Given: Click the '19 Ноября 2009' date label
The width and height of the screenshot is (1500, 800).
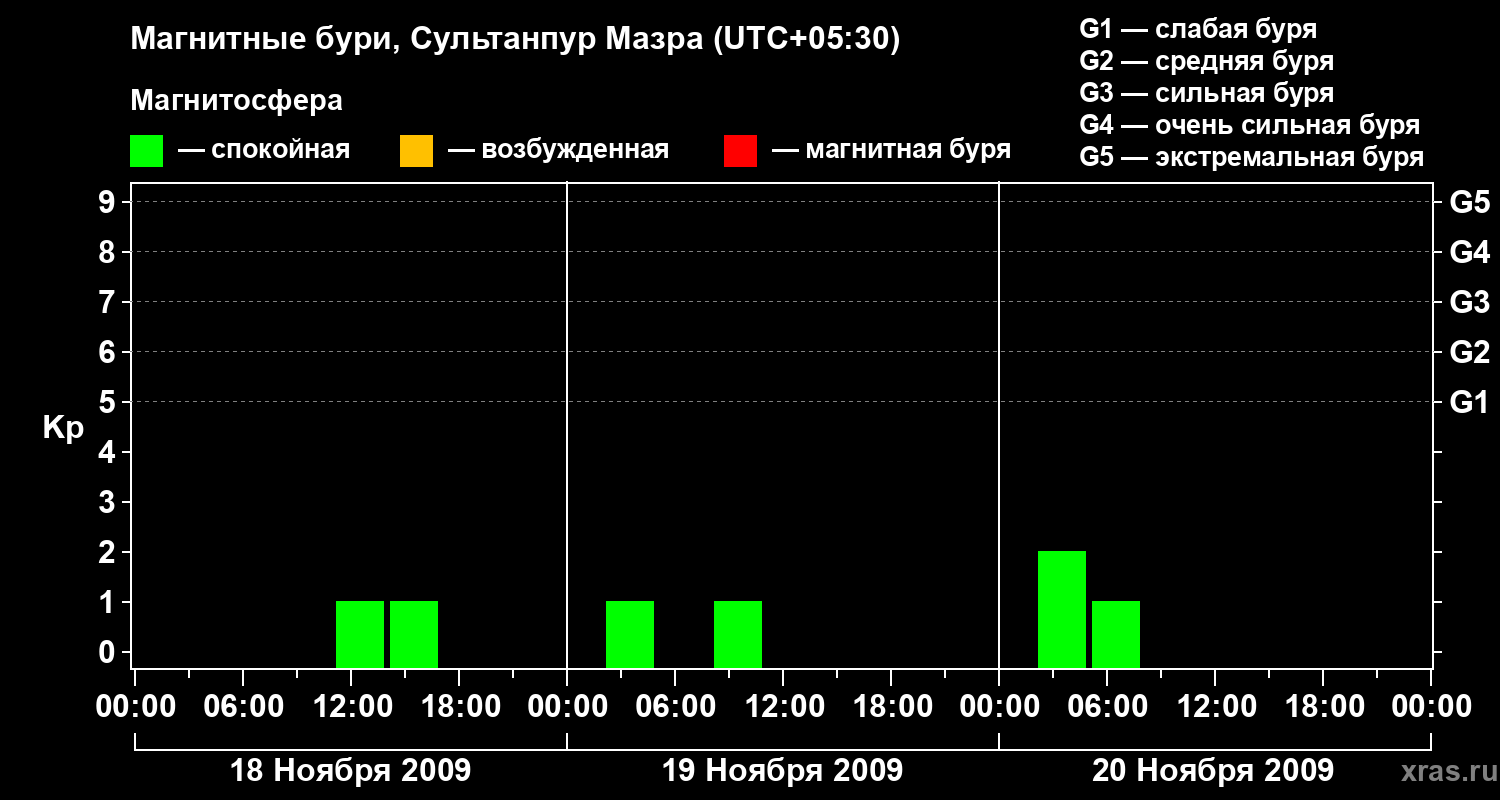Looking at the screenshot, I should 782,771.
